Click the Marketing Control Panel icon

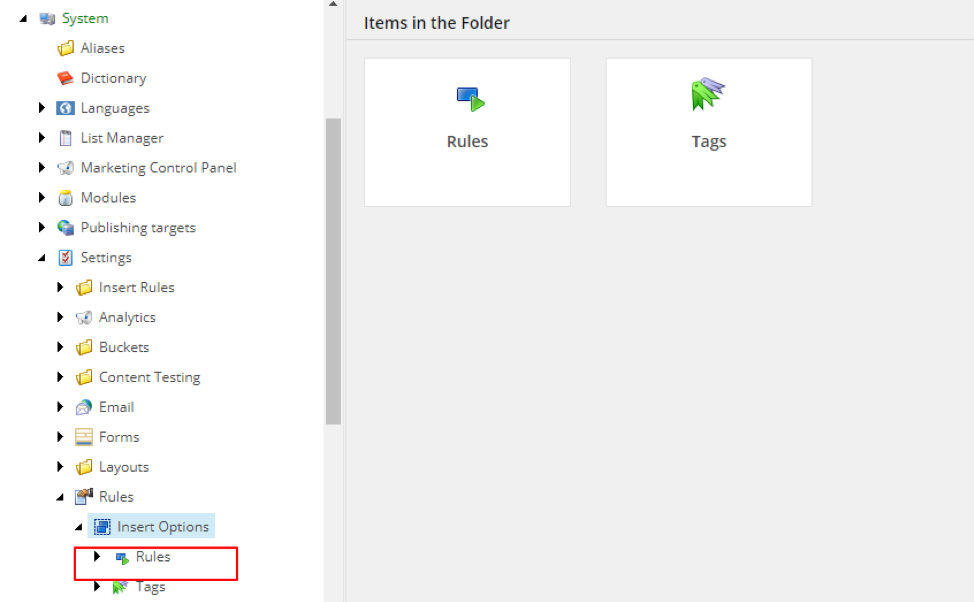66,168
